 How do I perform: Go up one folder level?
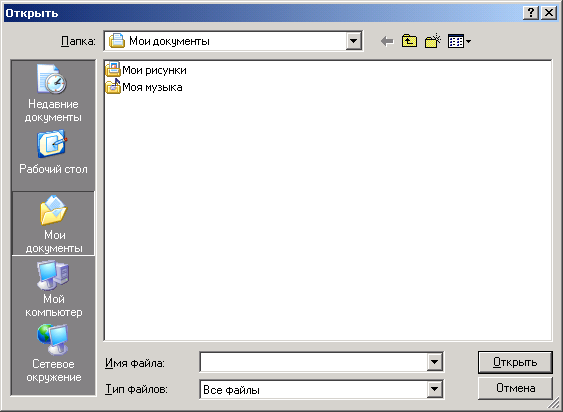(x=409, y=41)
